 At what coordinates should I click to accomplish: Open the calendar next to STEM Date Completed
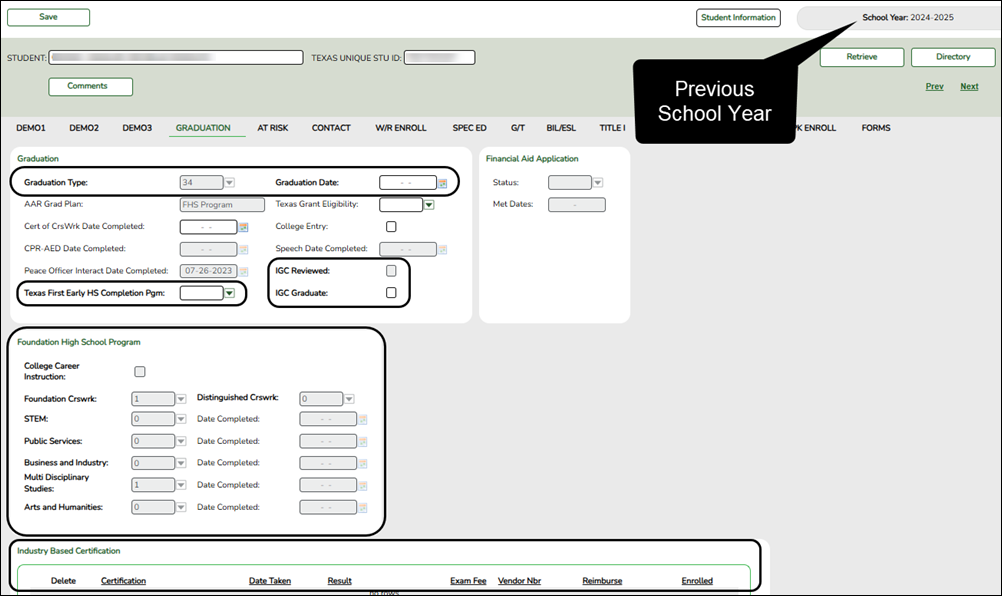point(363,419)
